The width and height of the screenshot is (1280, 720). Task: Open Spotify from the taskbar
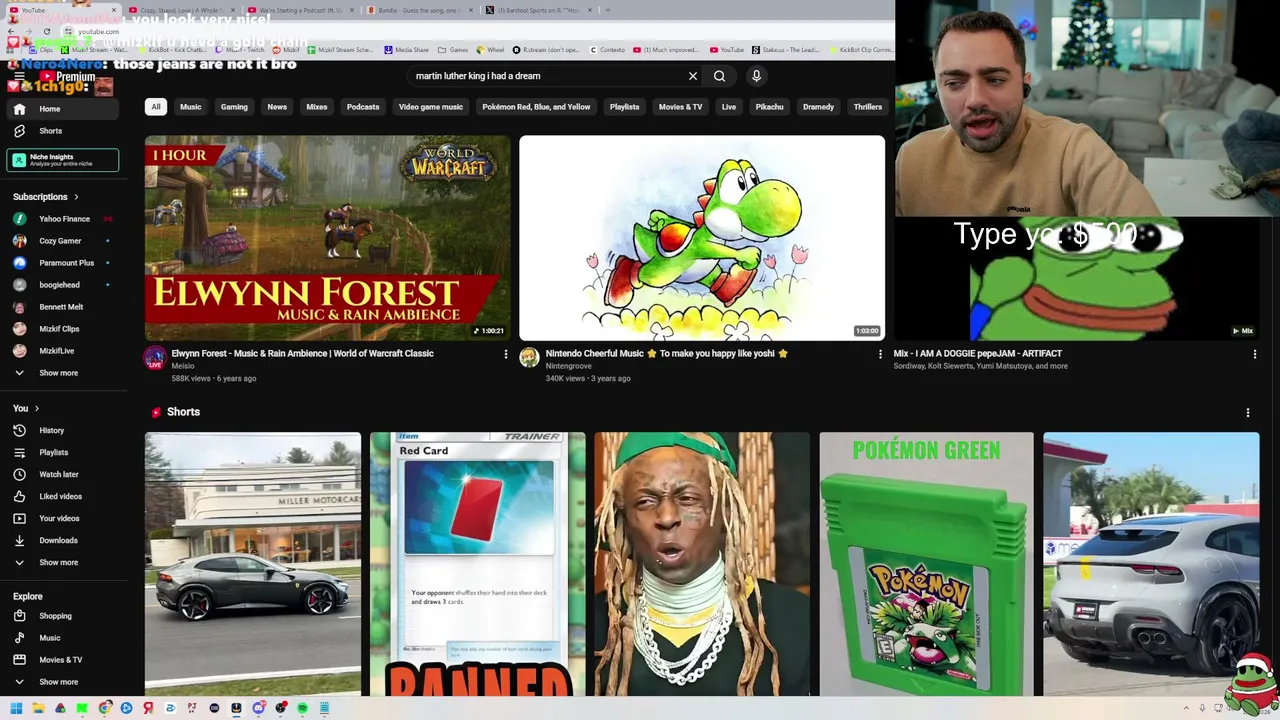pyautogui.click(x=302, y=708)
